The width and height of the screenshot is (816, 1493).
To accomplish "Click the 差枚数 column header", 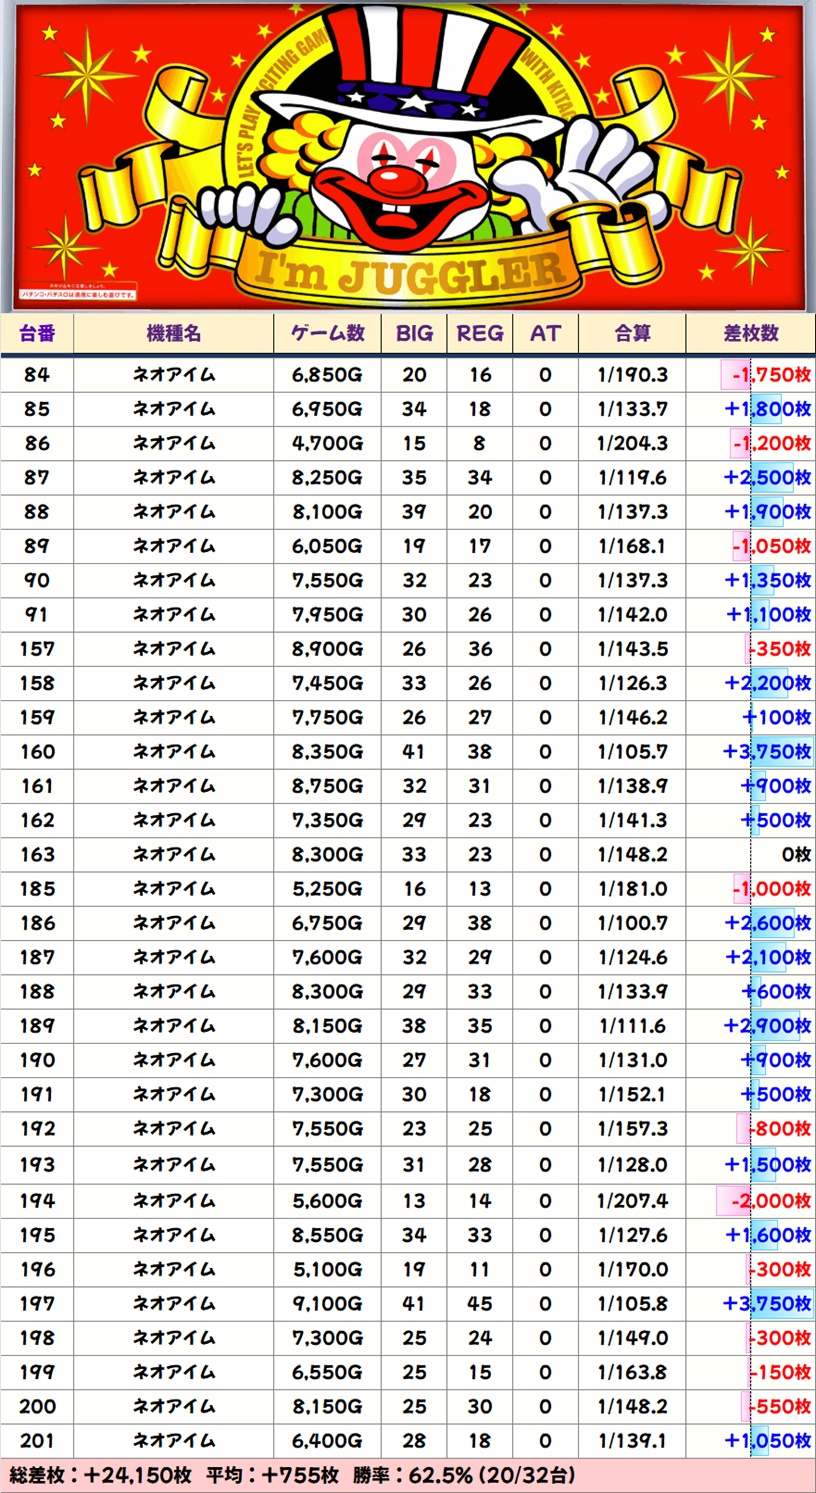I will click(750, 334).
